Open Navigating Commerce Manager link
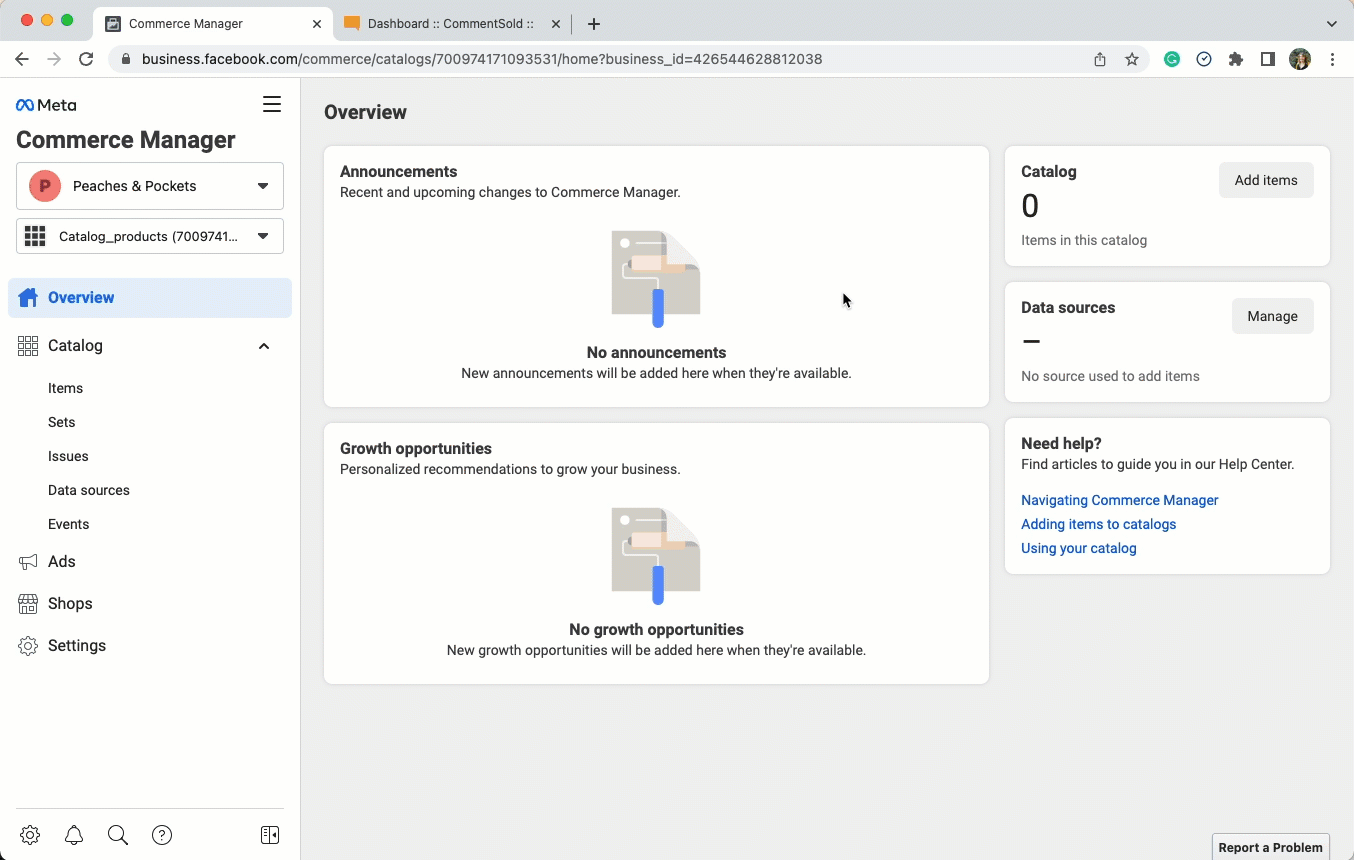Image resolution: width=1354 pixels, height=860 pixels. [x=1120, y=500]
